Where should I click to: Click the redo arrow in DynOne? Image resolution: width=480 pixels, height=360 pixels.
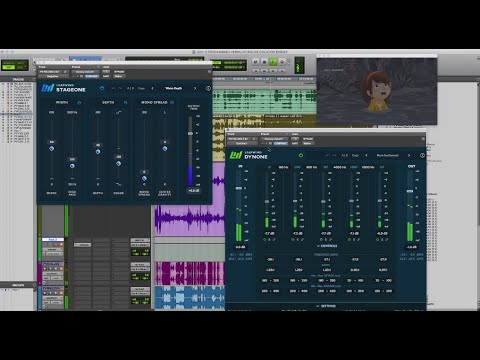(334, 155)
